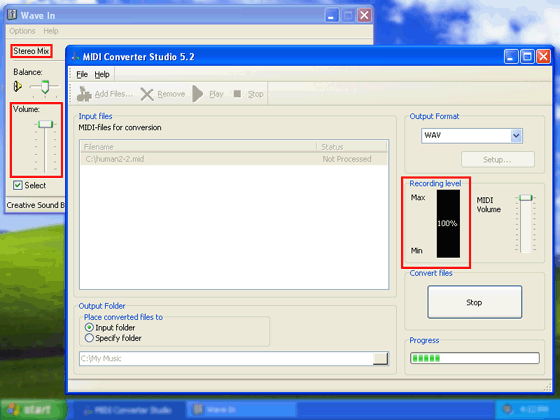Adjust the Balance slider in Wave In
The image size is (560, 420).
coord(45,86)
